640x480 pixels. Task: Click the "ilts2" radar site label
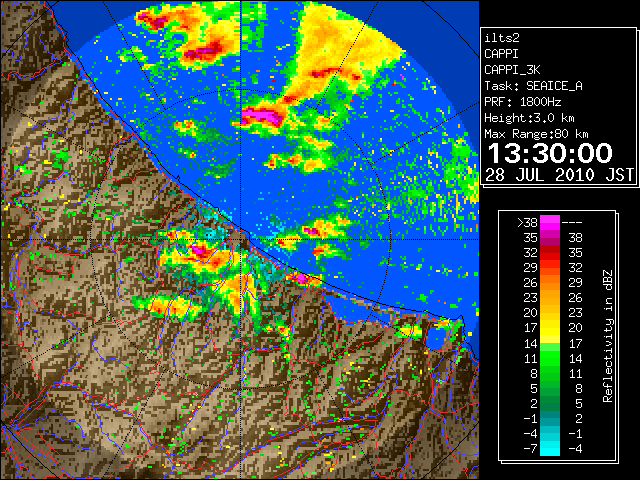tap(502, 38)
